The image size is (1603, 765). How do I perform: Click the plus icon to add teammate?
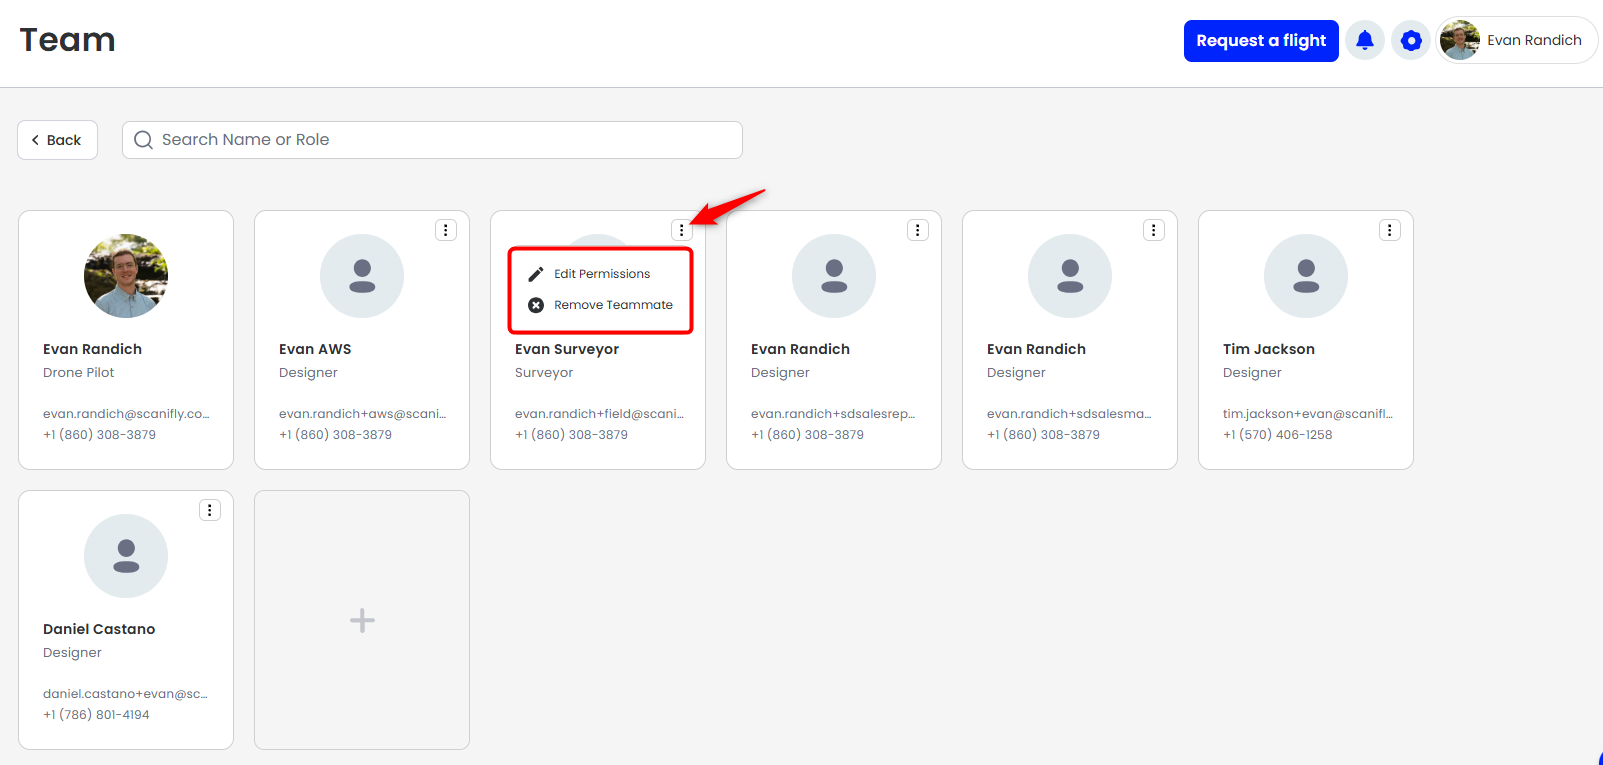coord(362,620)
